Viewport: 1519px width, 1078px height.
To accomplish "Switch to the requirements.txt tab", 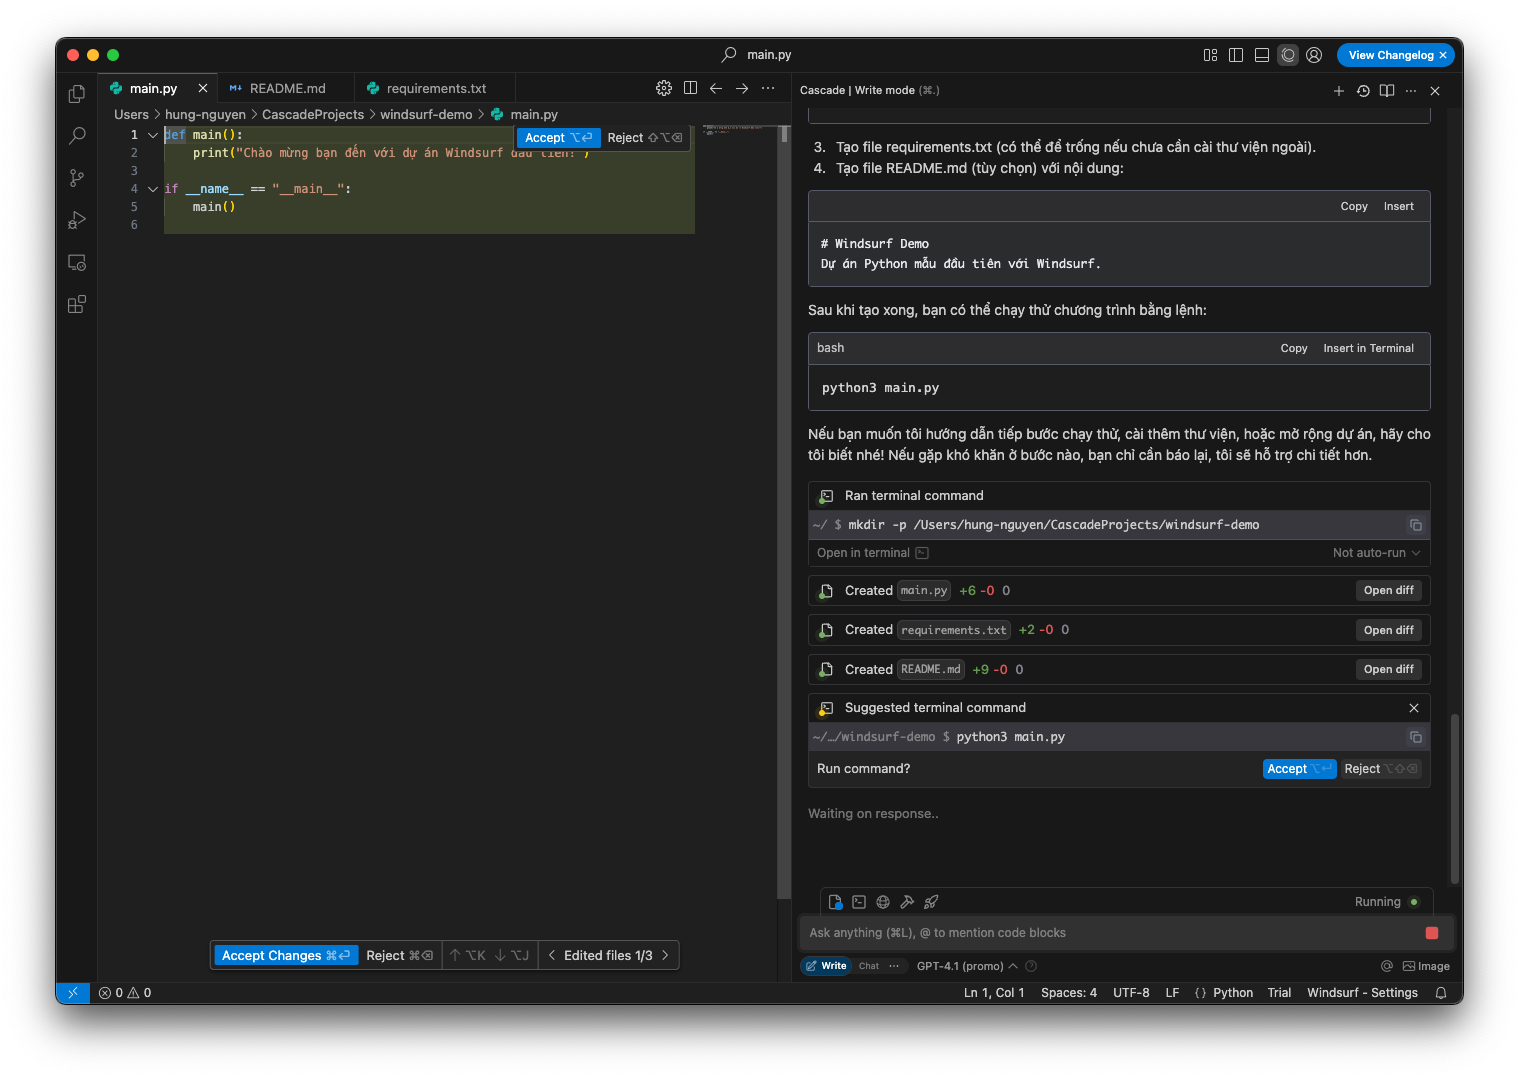I will (x=436, y=88).
